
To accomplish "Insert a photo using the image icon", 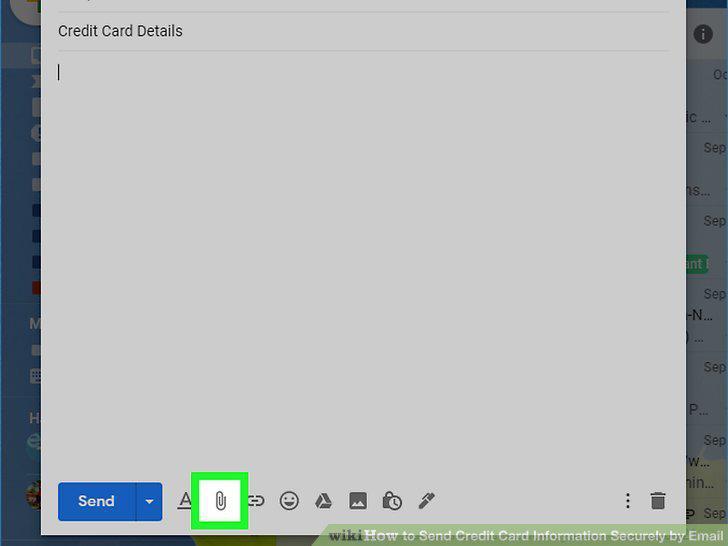I will (x=358, y=501).
